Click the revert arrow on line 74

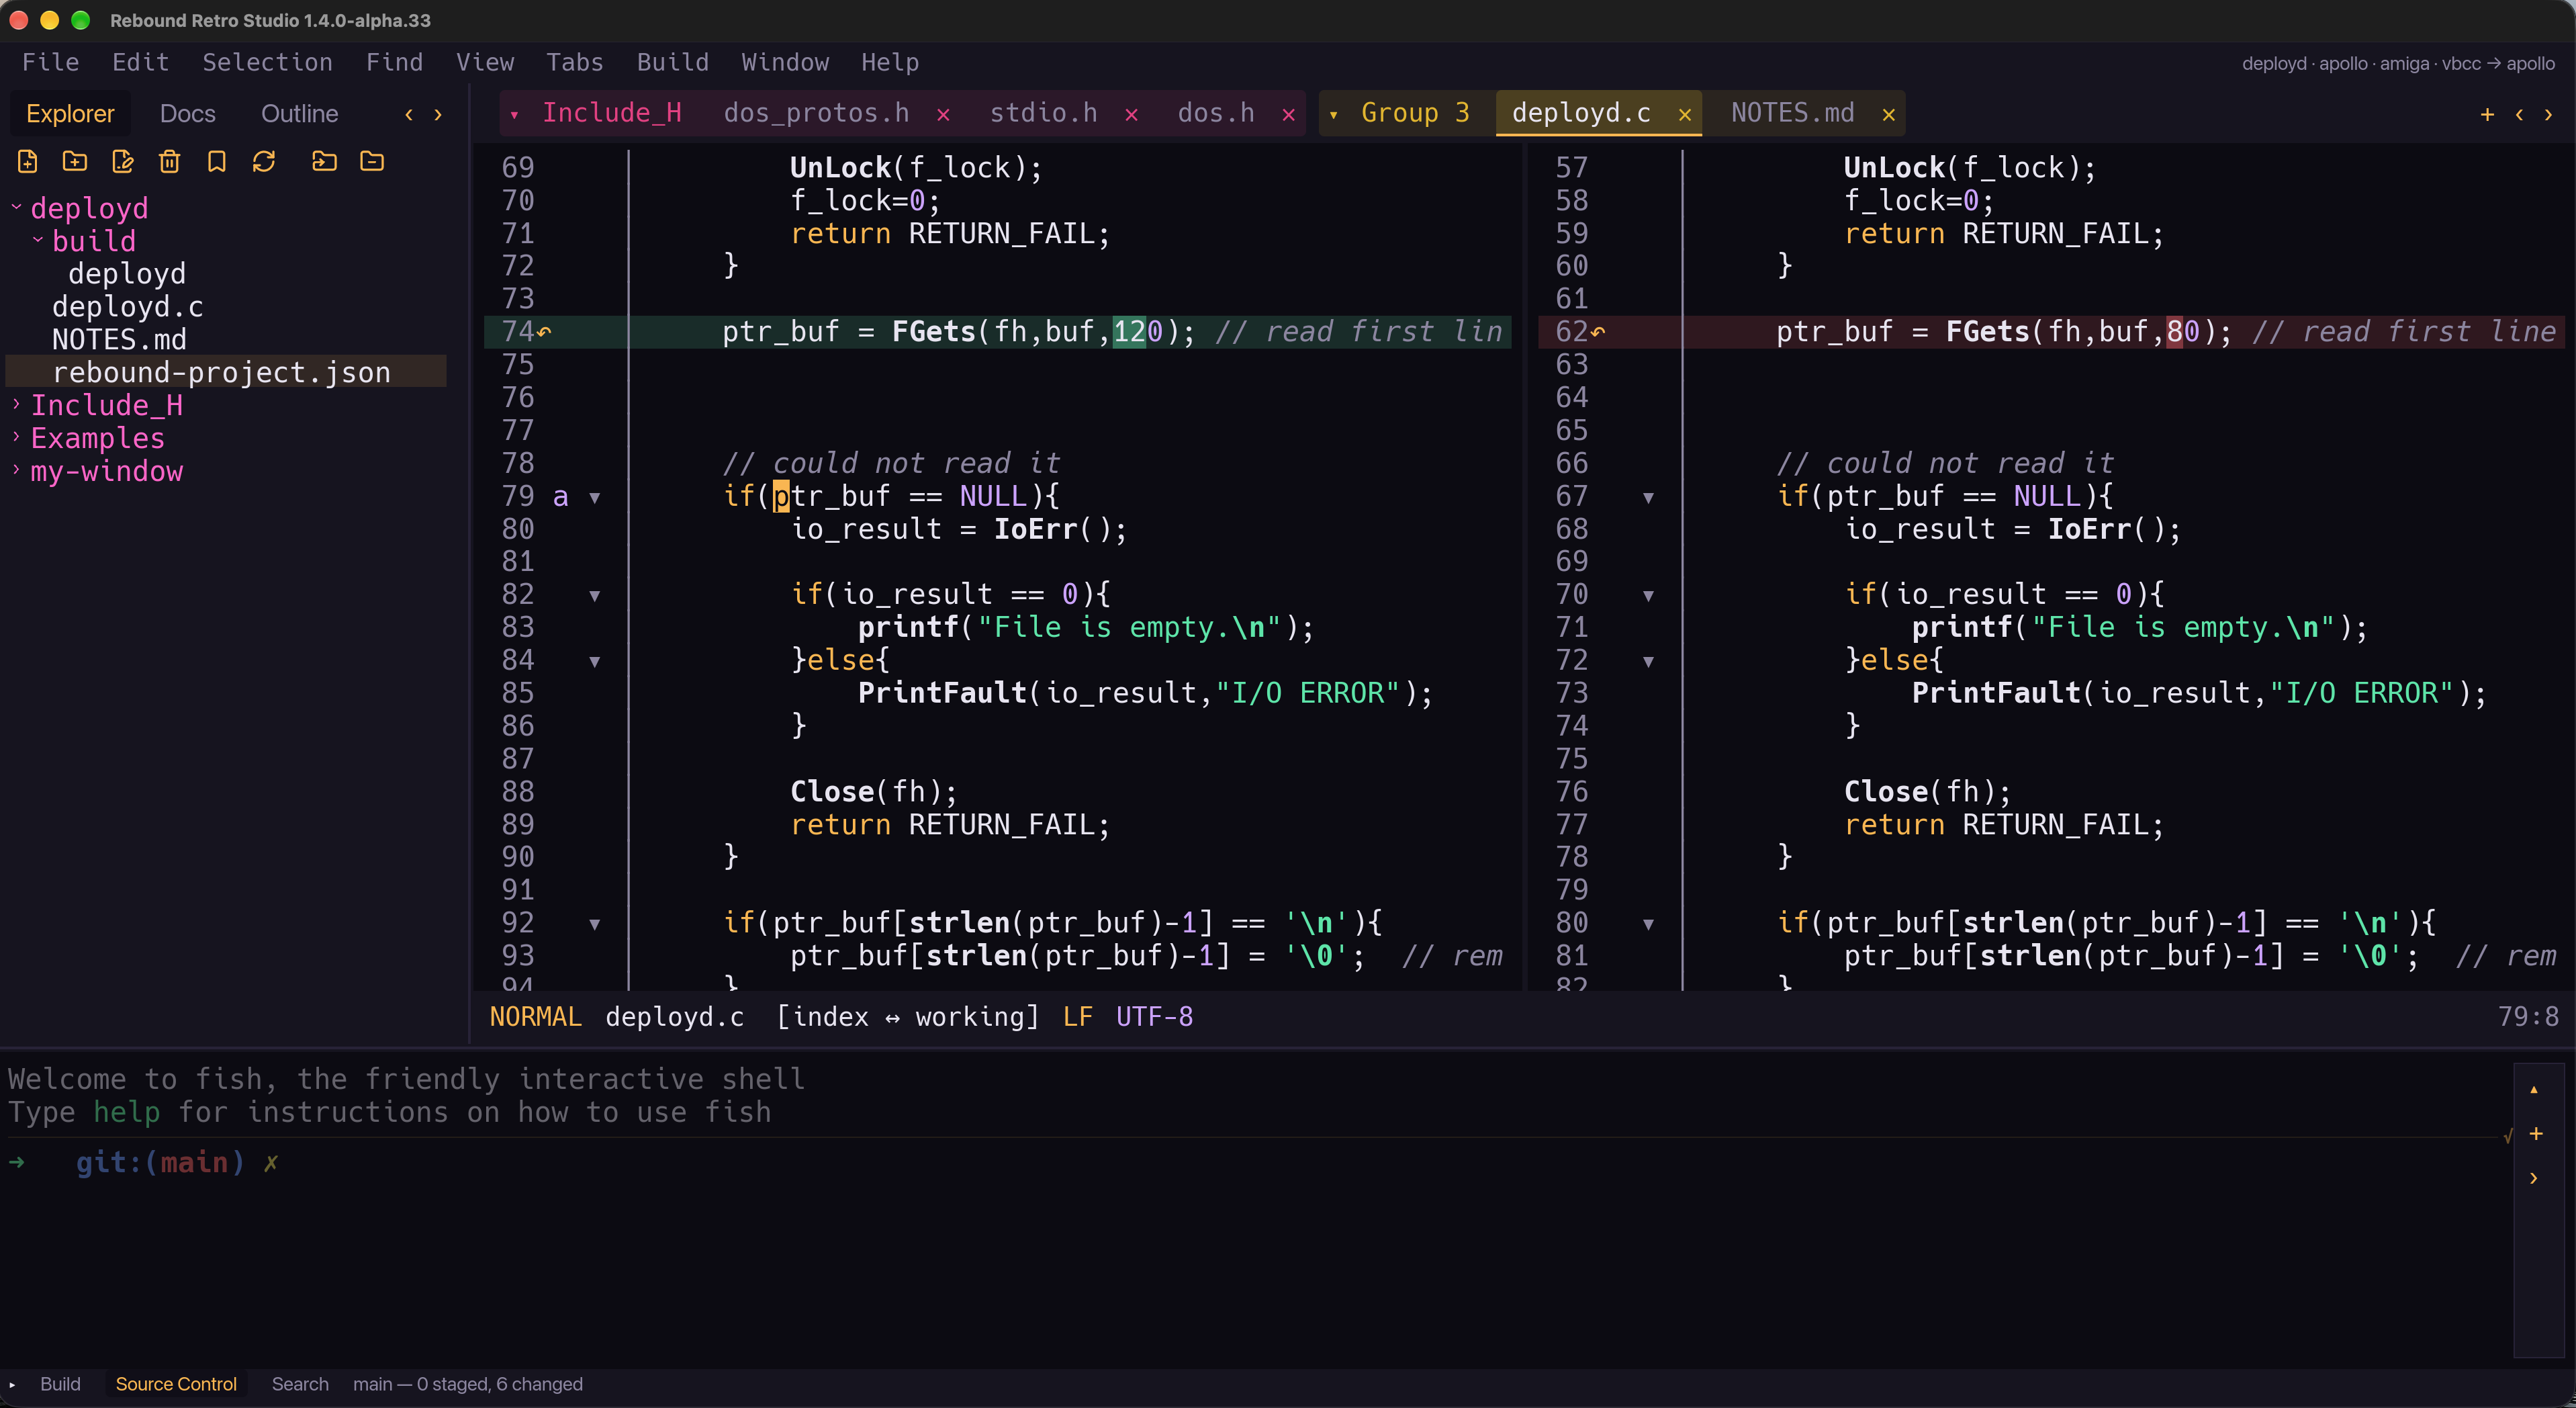coord(544,332)
